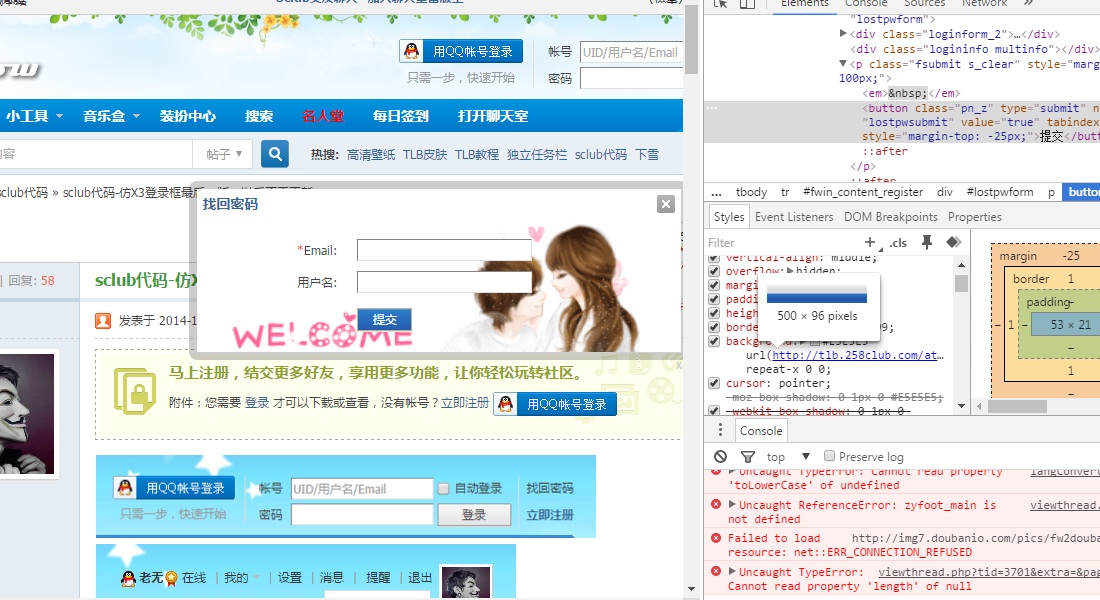
Task: Open 每日签到 in the navigation bar
Action: click(x=401, y=116)
